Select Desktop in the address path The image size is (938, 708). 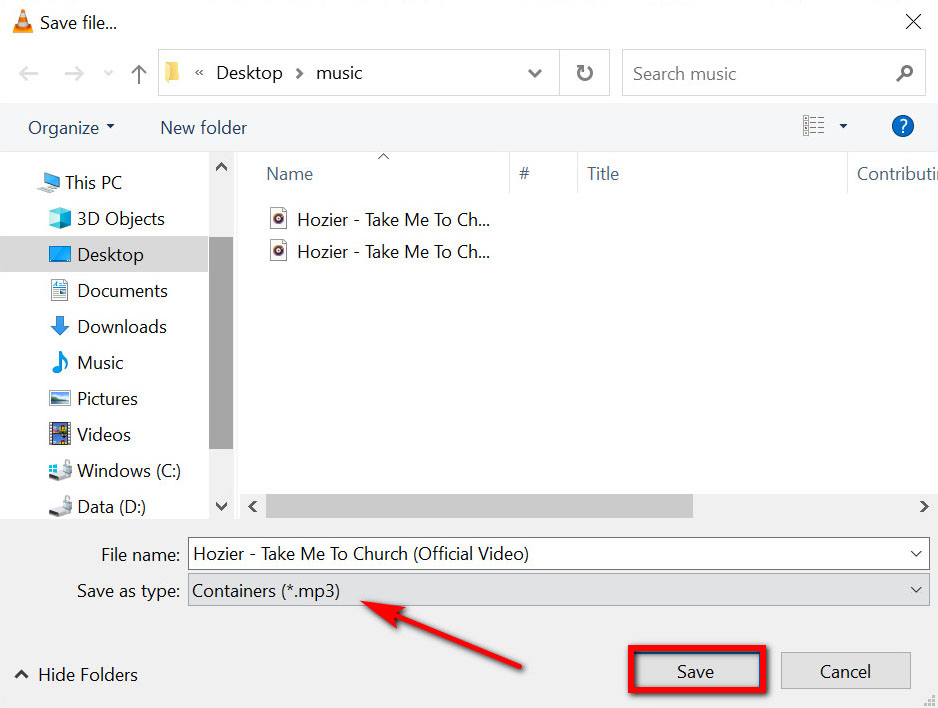[249, 73]
